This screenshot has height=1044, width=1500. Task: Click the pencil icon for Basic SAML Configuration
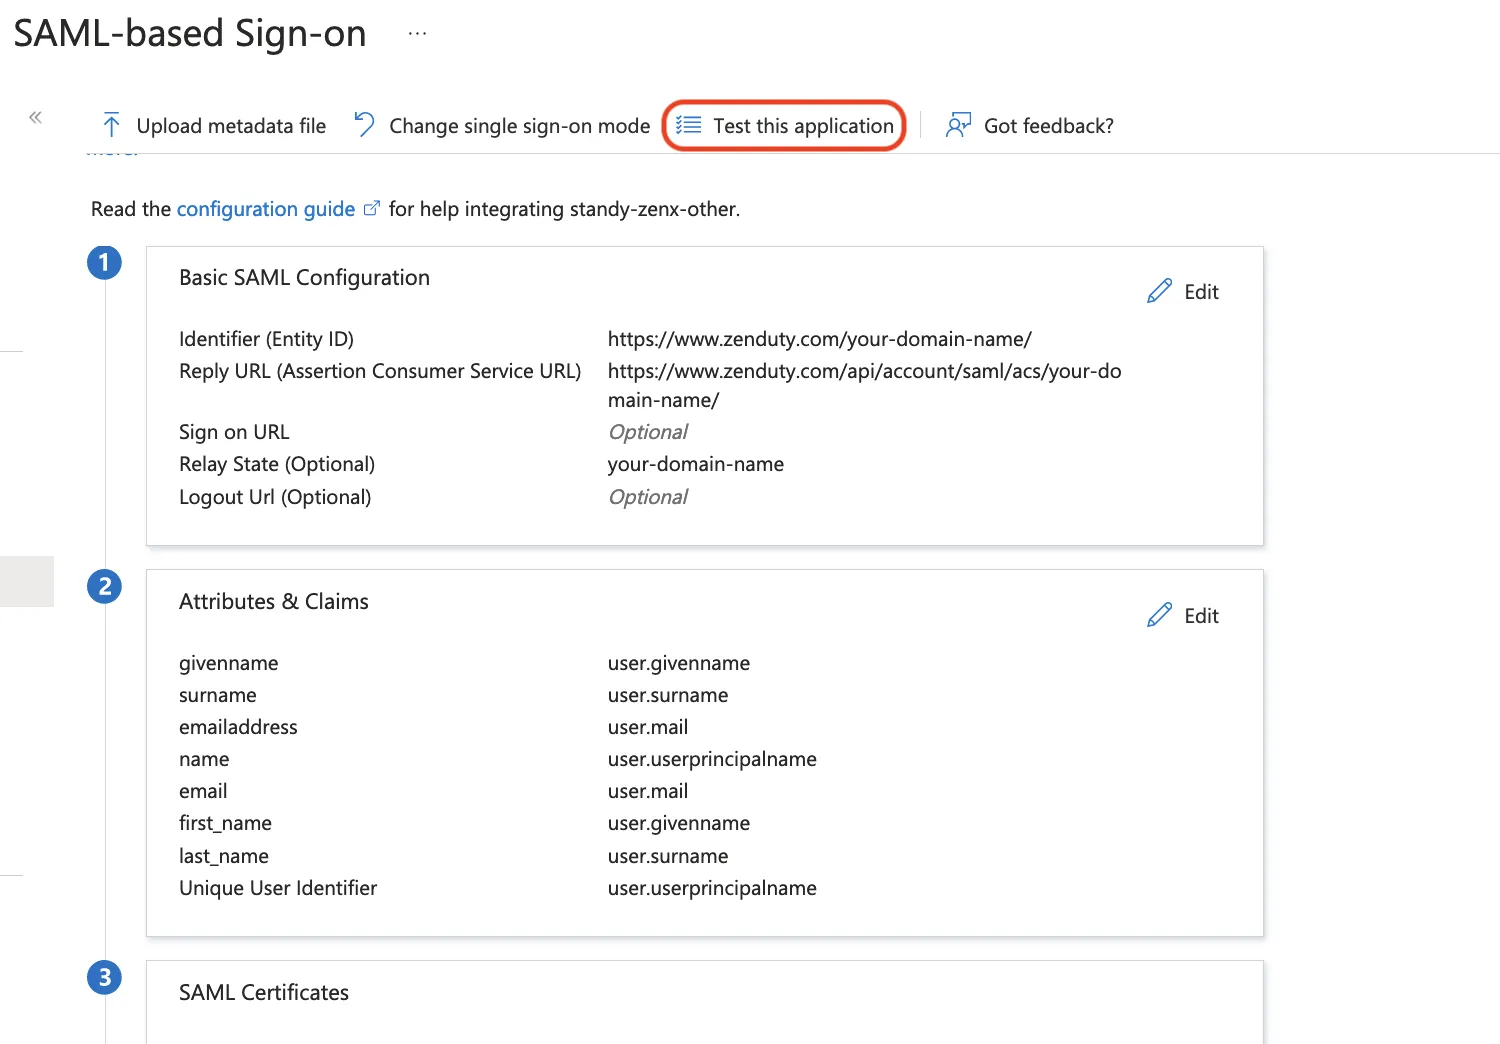(1159, 291)
